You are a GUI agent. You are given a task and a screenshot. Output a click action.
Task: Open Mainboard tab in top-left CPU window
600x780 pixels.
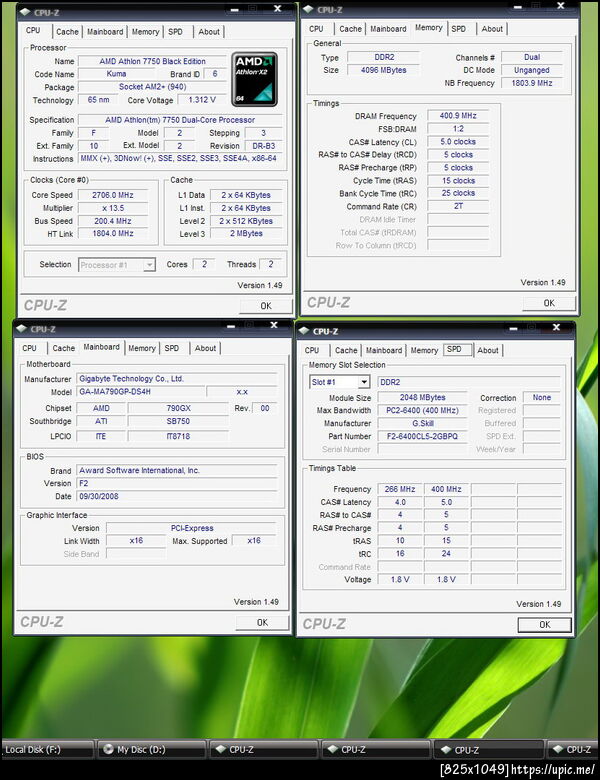(105, 32)
